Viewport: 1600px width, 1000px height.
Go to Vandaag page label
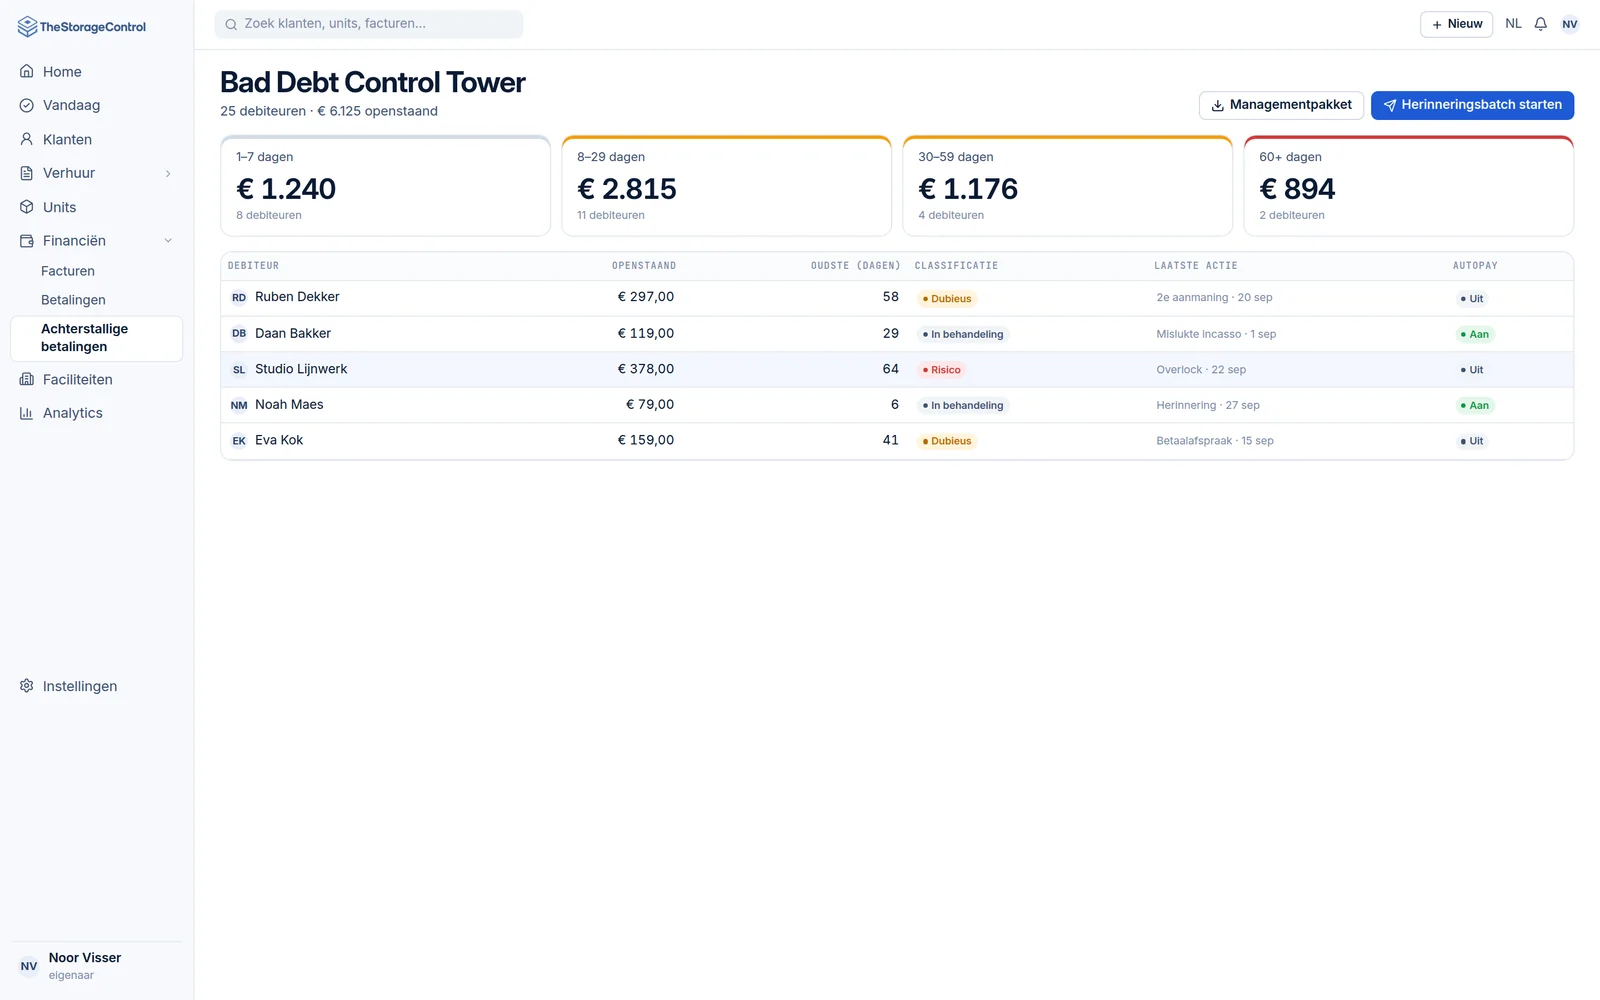71,105
